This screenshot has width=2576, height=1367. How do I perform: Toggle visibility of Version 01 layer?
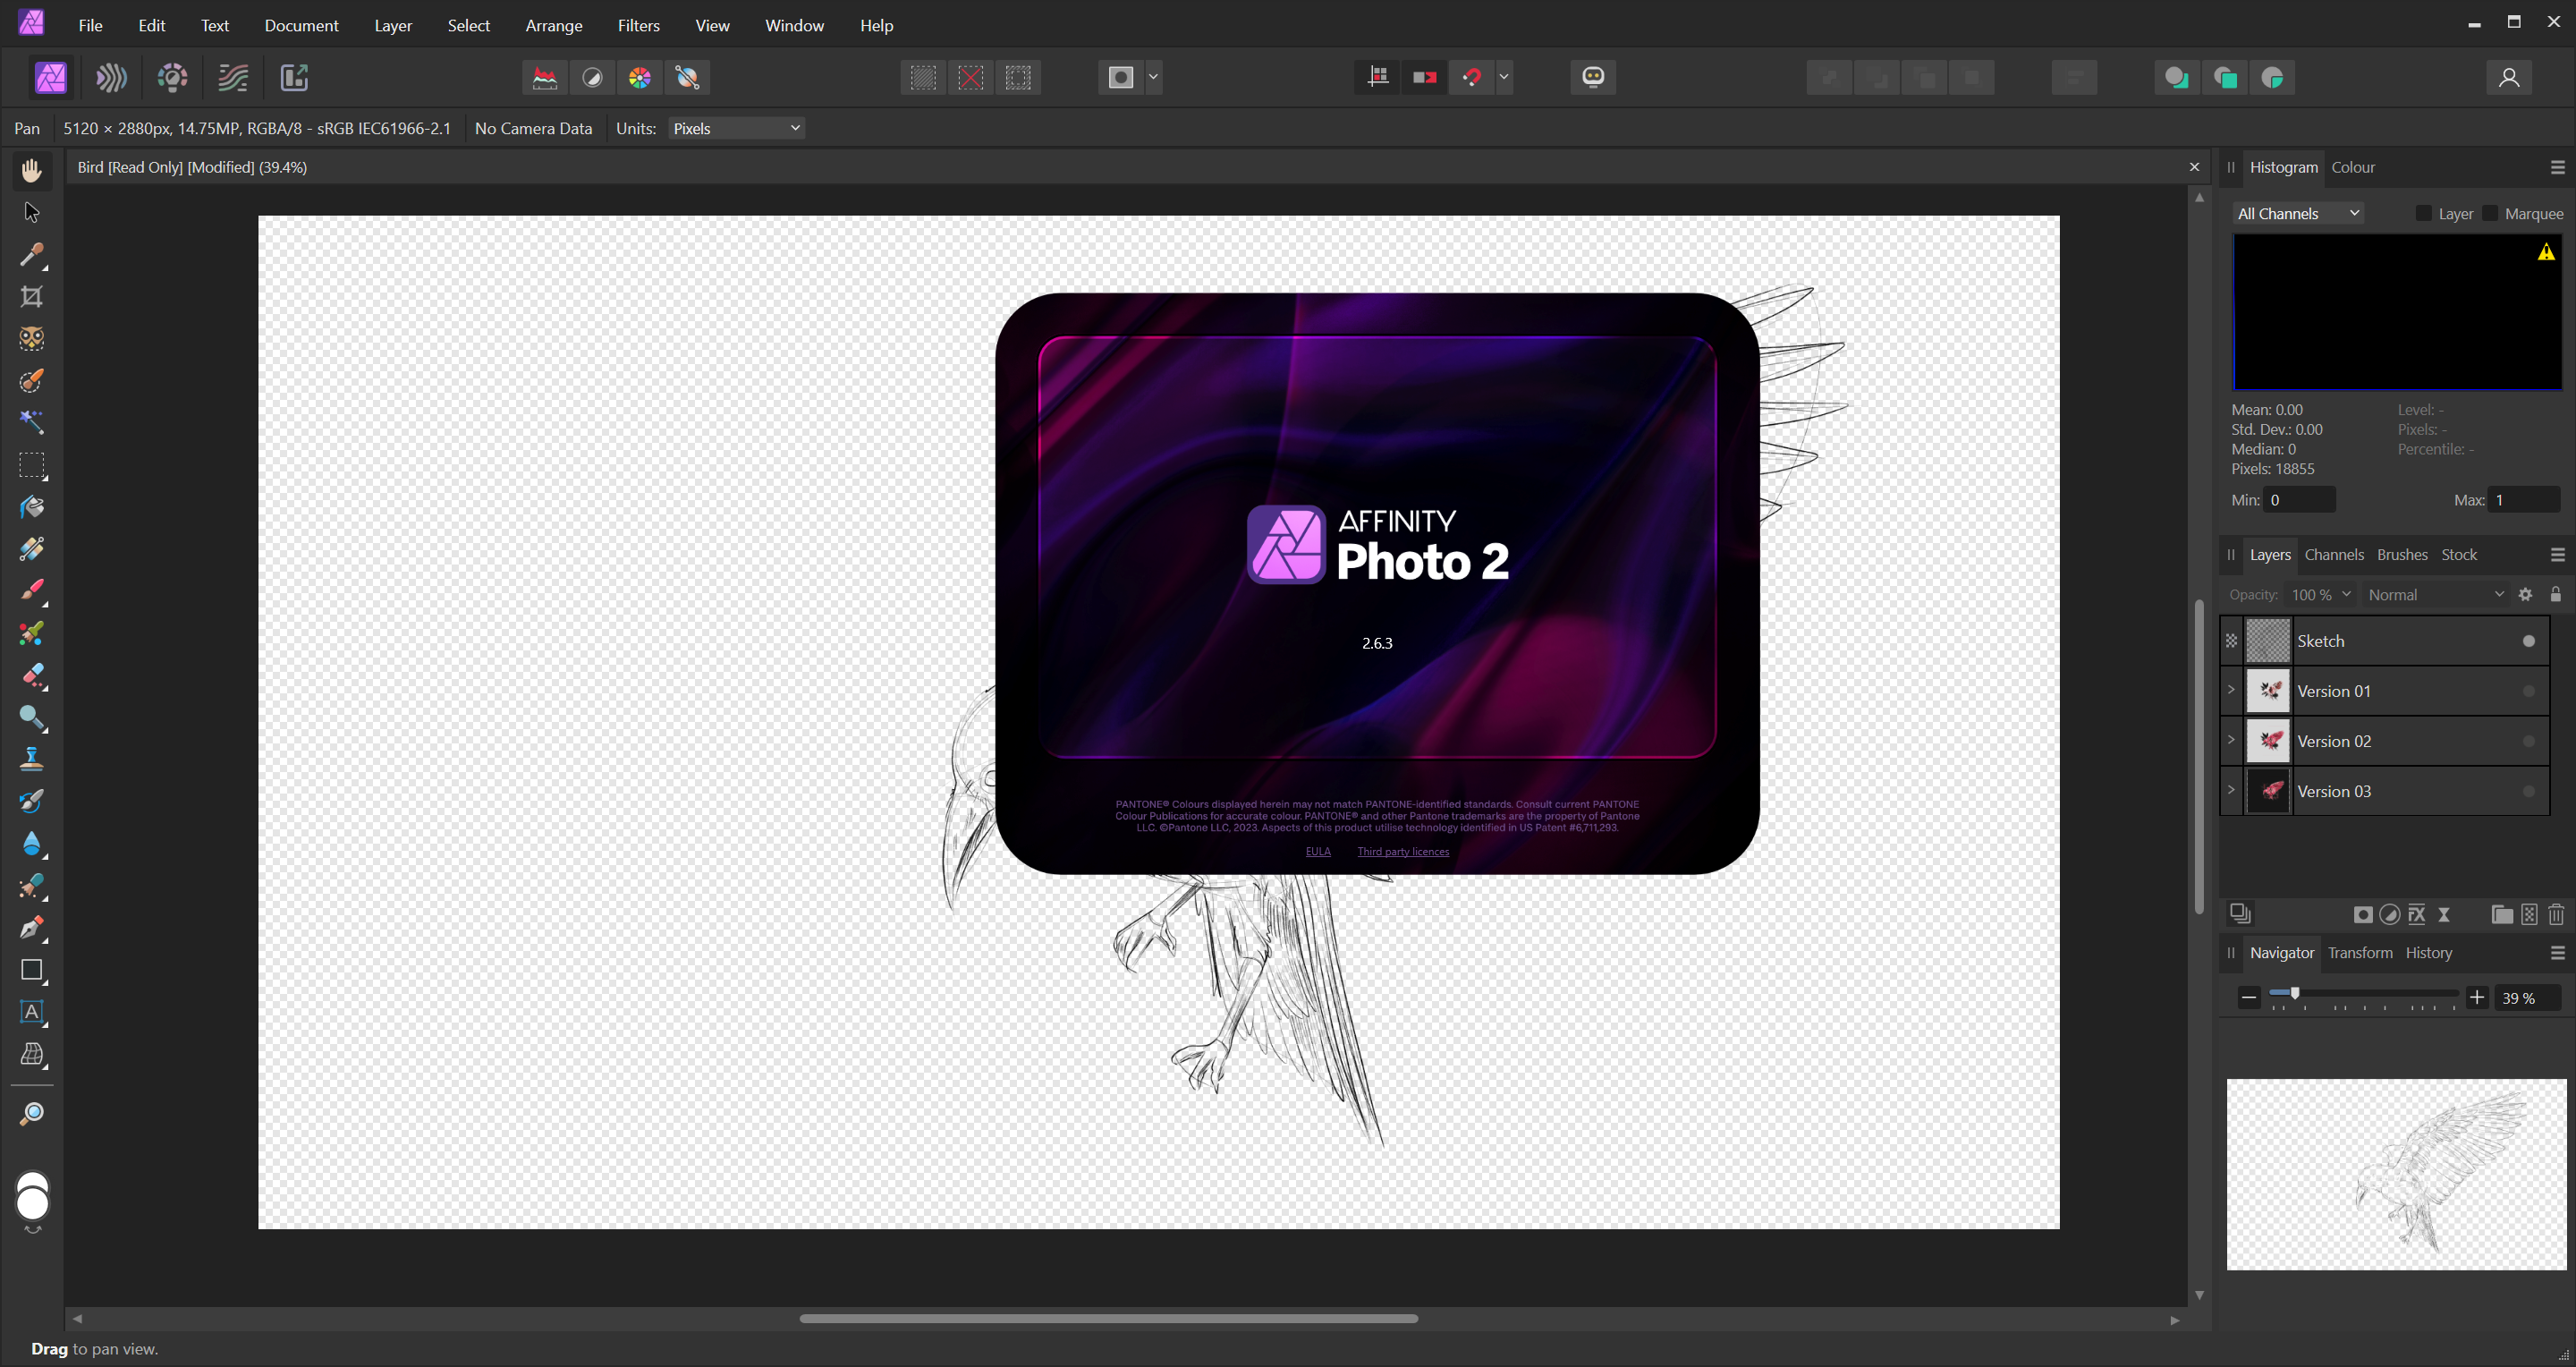(x=2528, y=691)
